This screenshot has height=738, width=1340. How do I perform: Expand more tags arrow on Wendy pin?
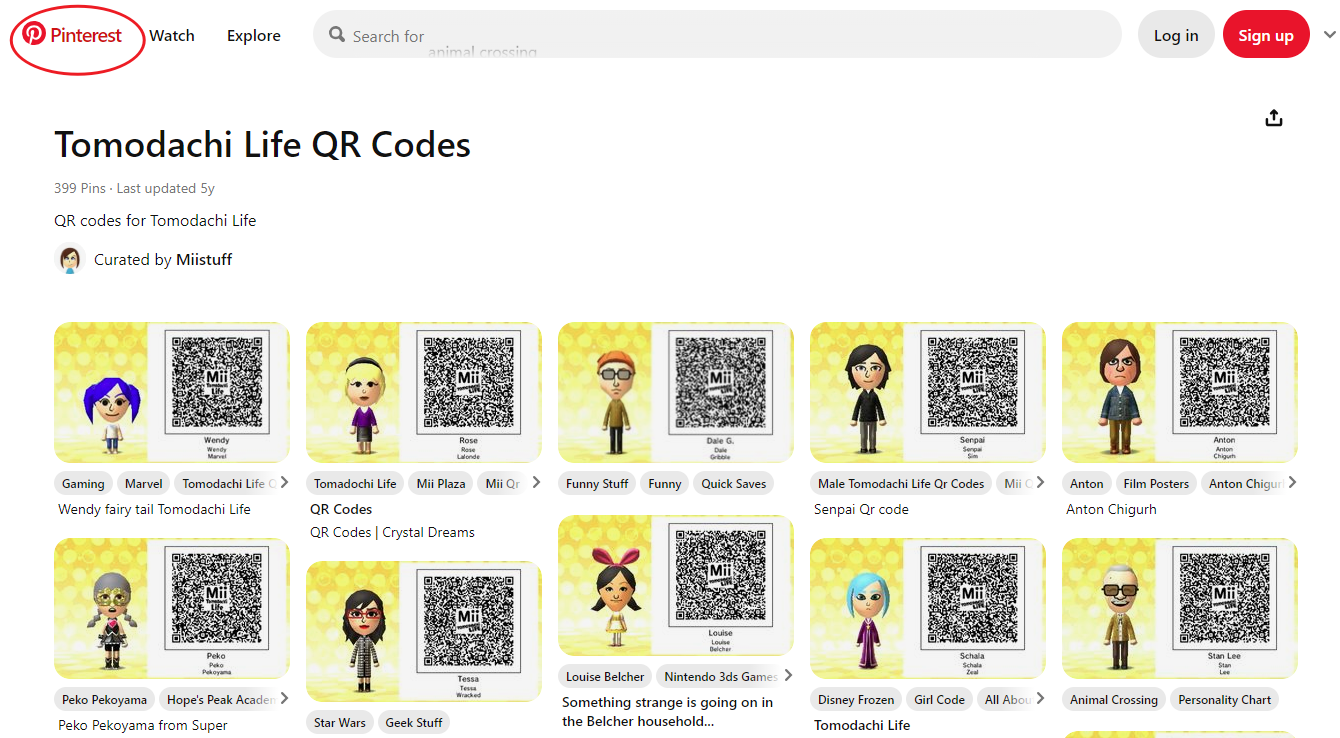[x=284, y=483]
